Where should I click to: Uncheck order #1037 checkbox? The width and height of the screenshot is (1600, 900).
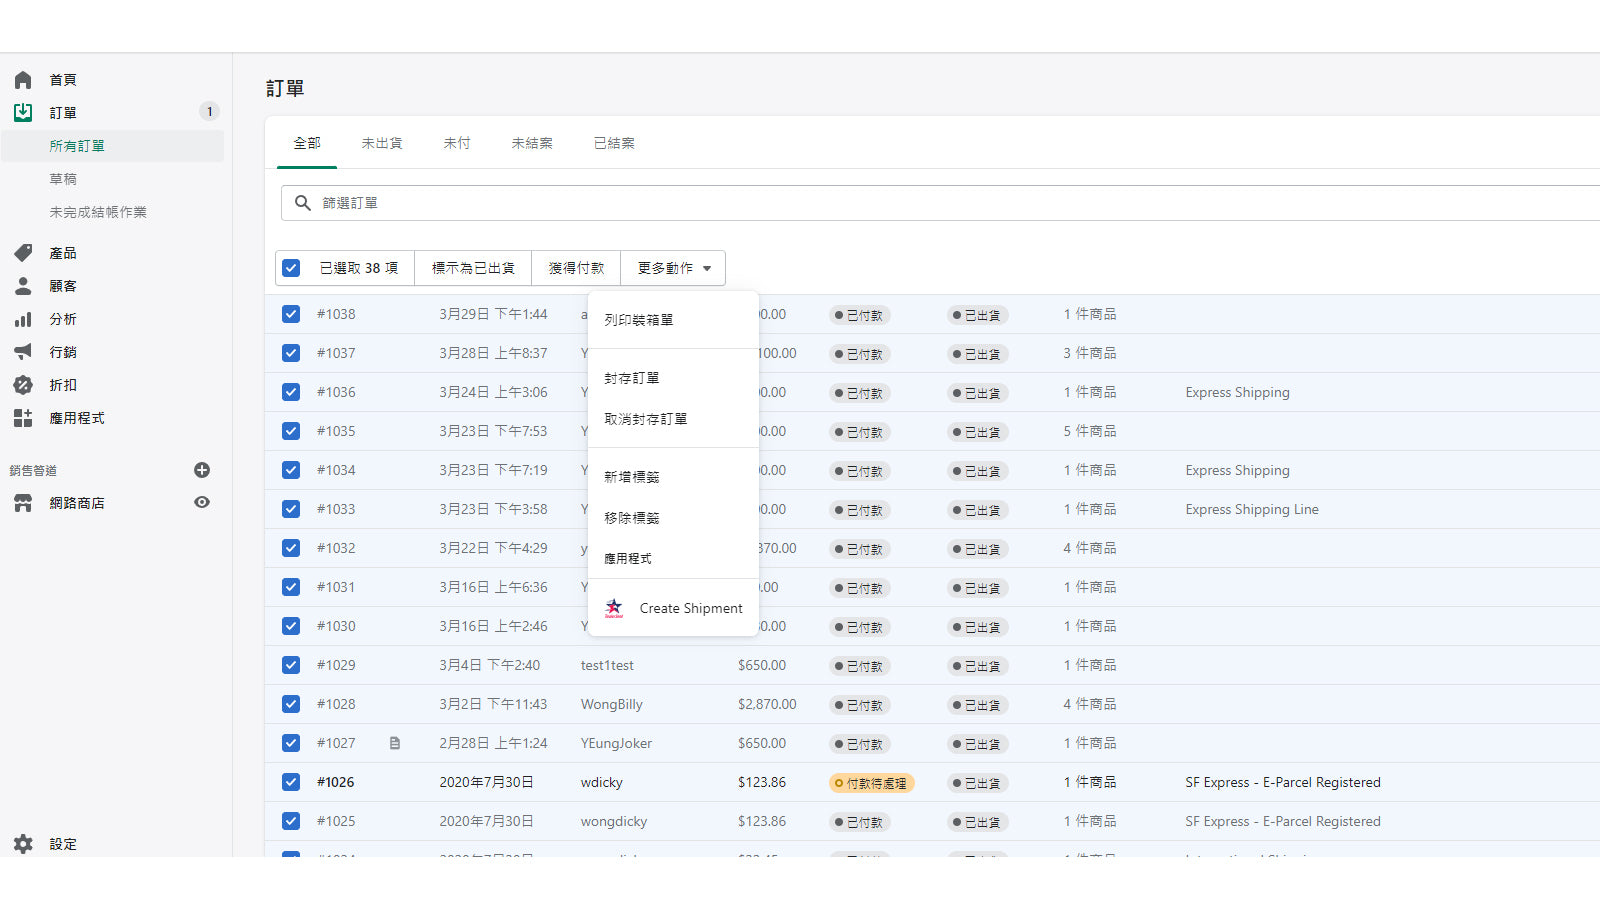tap(291, 353)
